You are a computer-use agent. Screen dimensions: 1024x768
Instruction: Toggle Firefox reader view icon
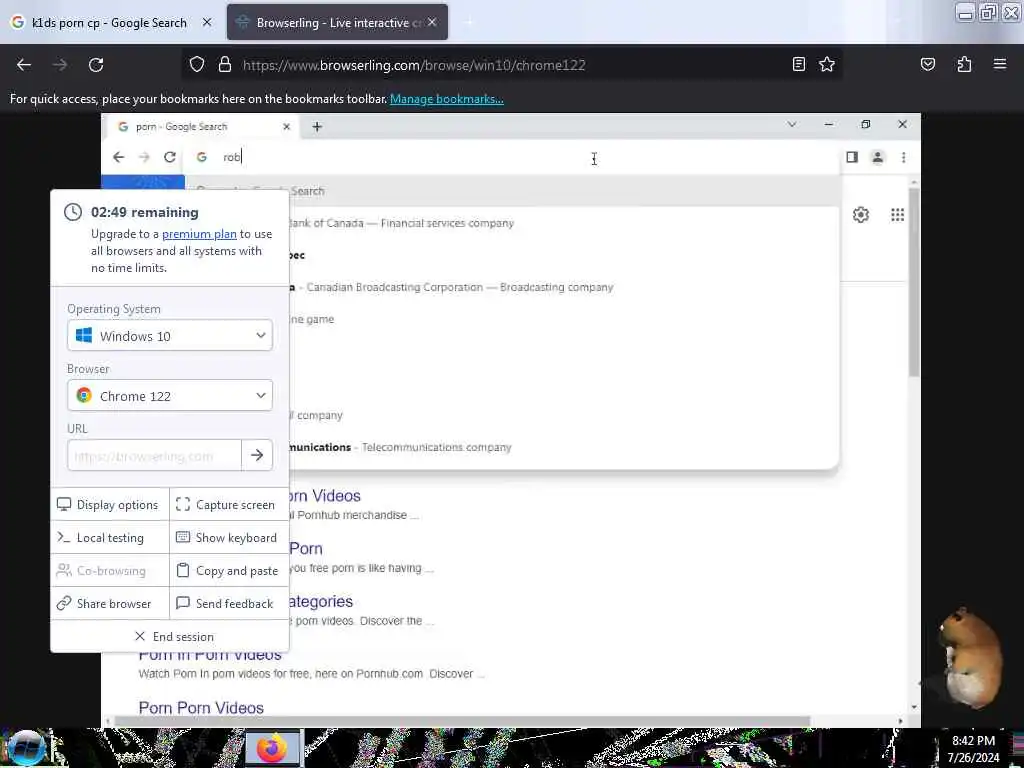point(799,64)
